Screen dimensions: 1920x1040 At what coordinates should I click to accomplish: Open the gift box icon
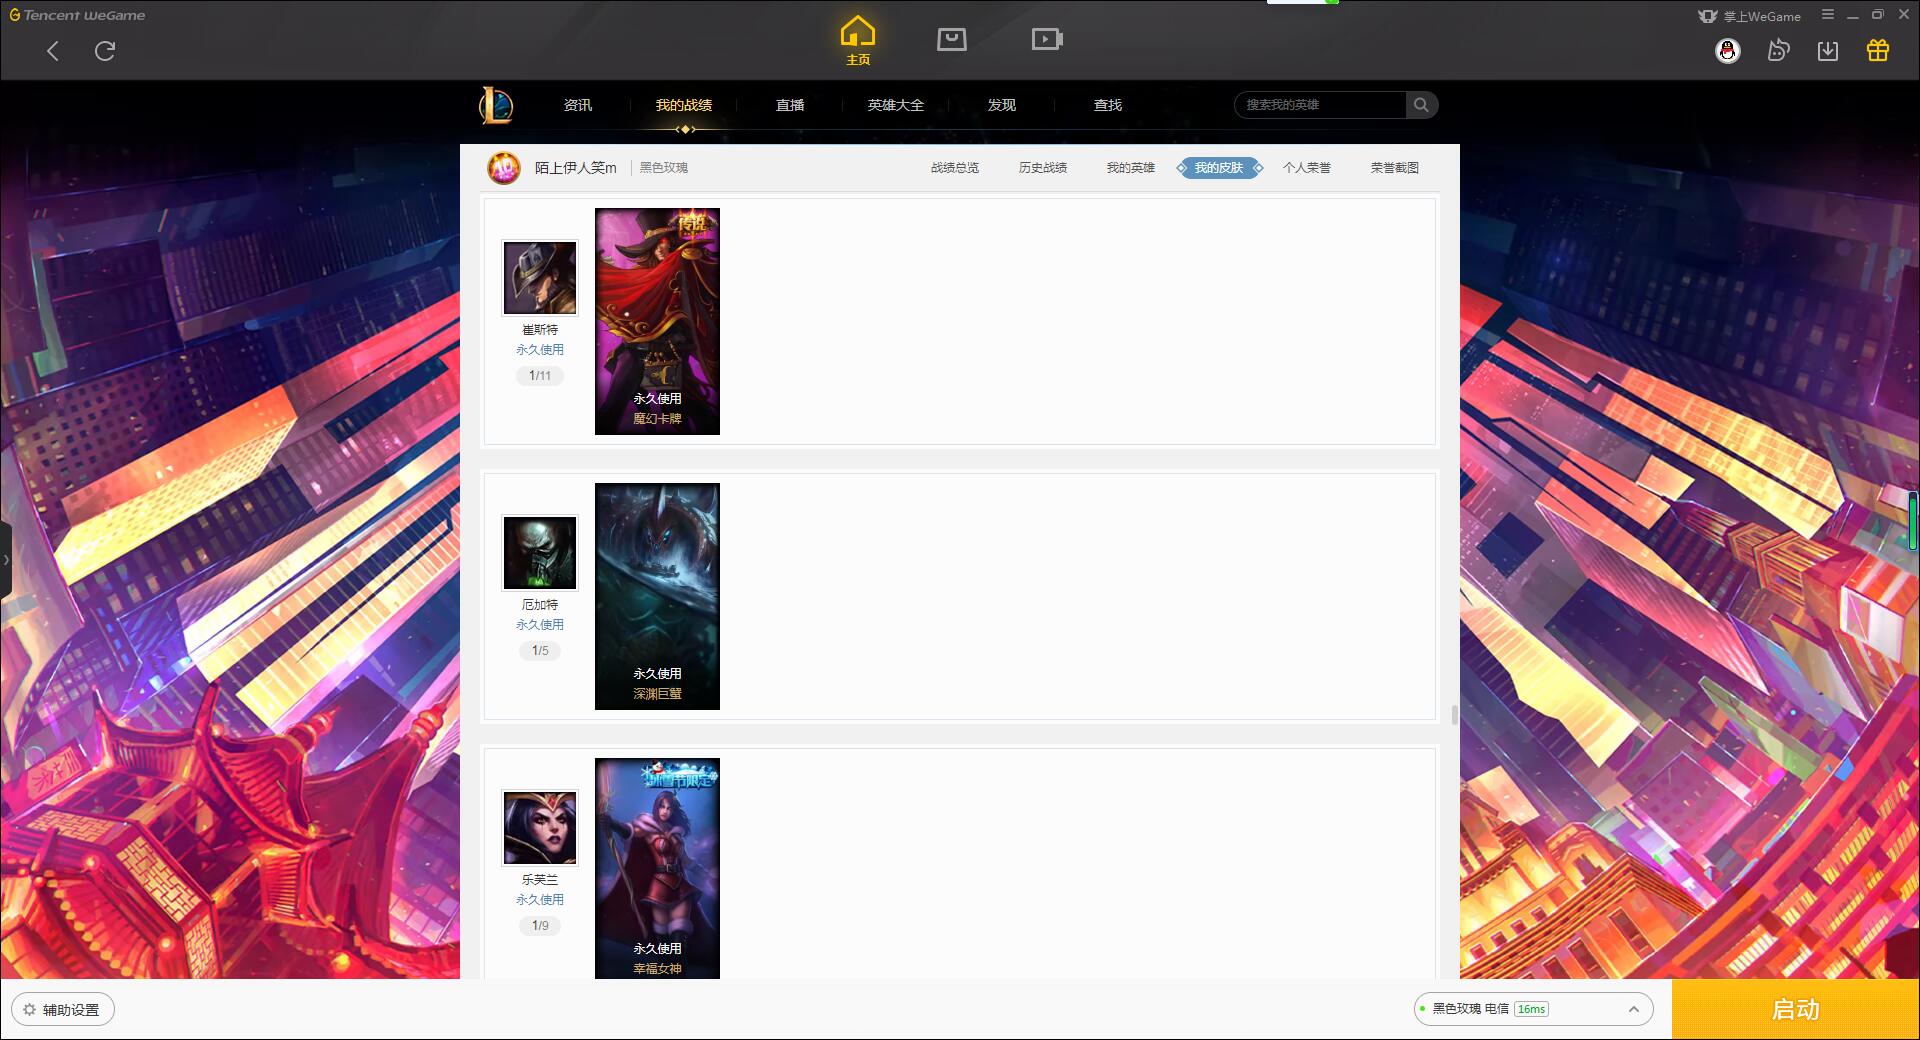pos(1878,51)
